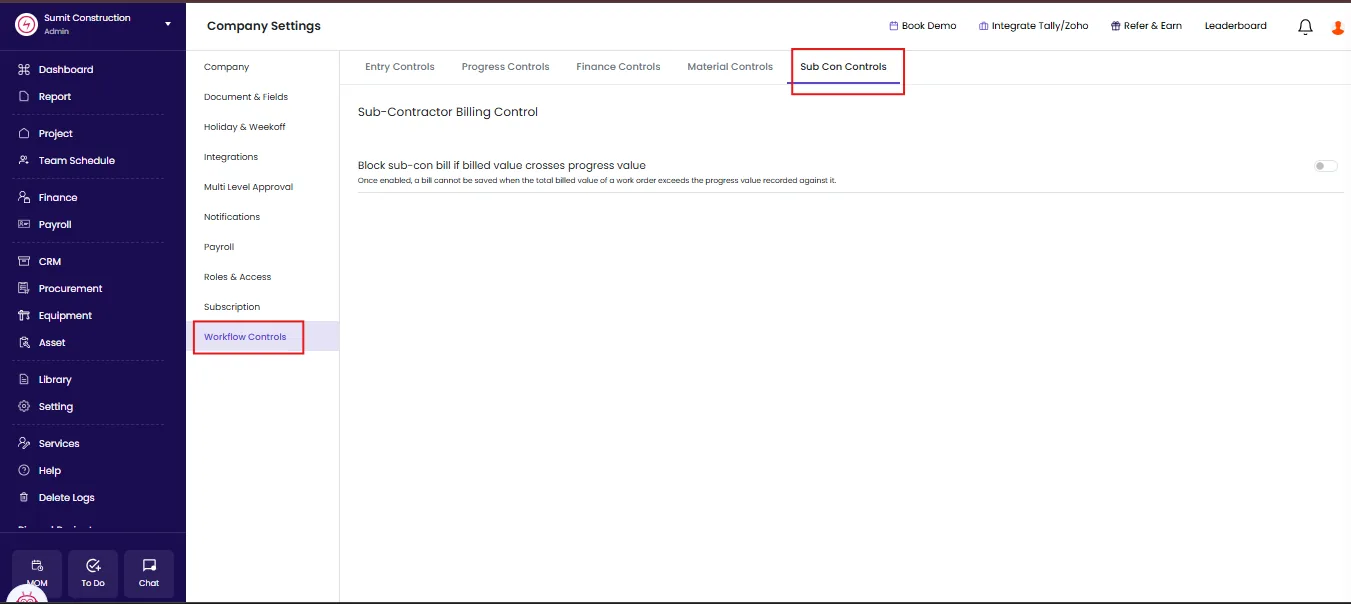The width and height of the screenshot is (1351, 604).
Task: Click the Procurement icon in sidebar
Action: pyautogui.click(x=24, y=289)
